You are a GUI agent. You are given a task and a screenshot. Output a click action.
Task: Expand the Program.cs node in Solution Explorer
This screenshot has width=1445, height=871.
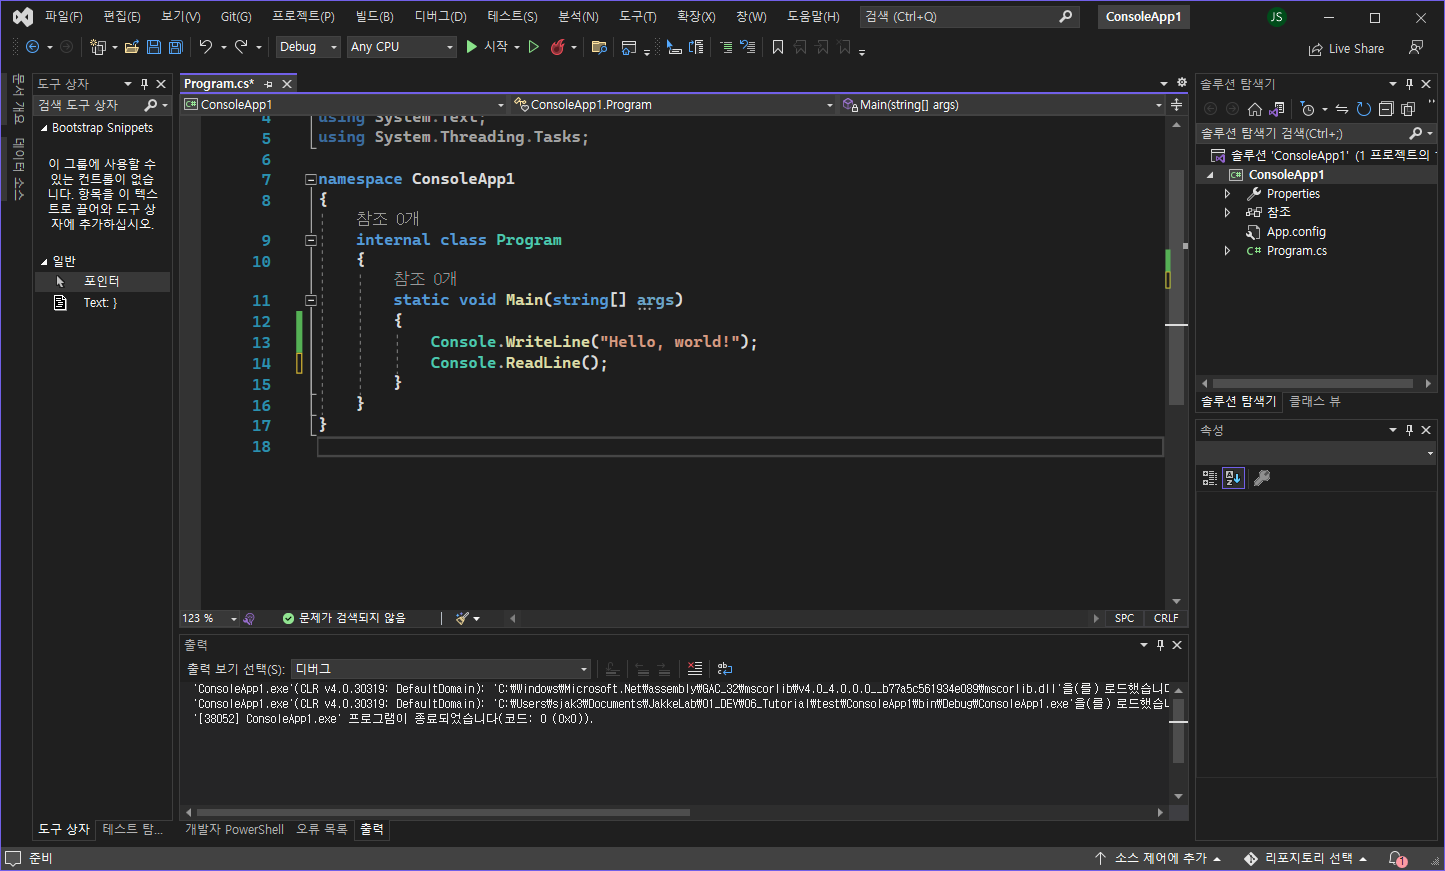1228,251
